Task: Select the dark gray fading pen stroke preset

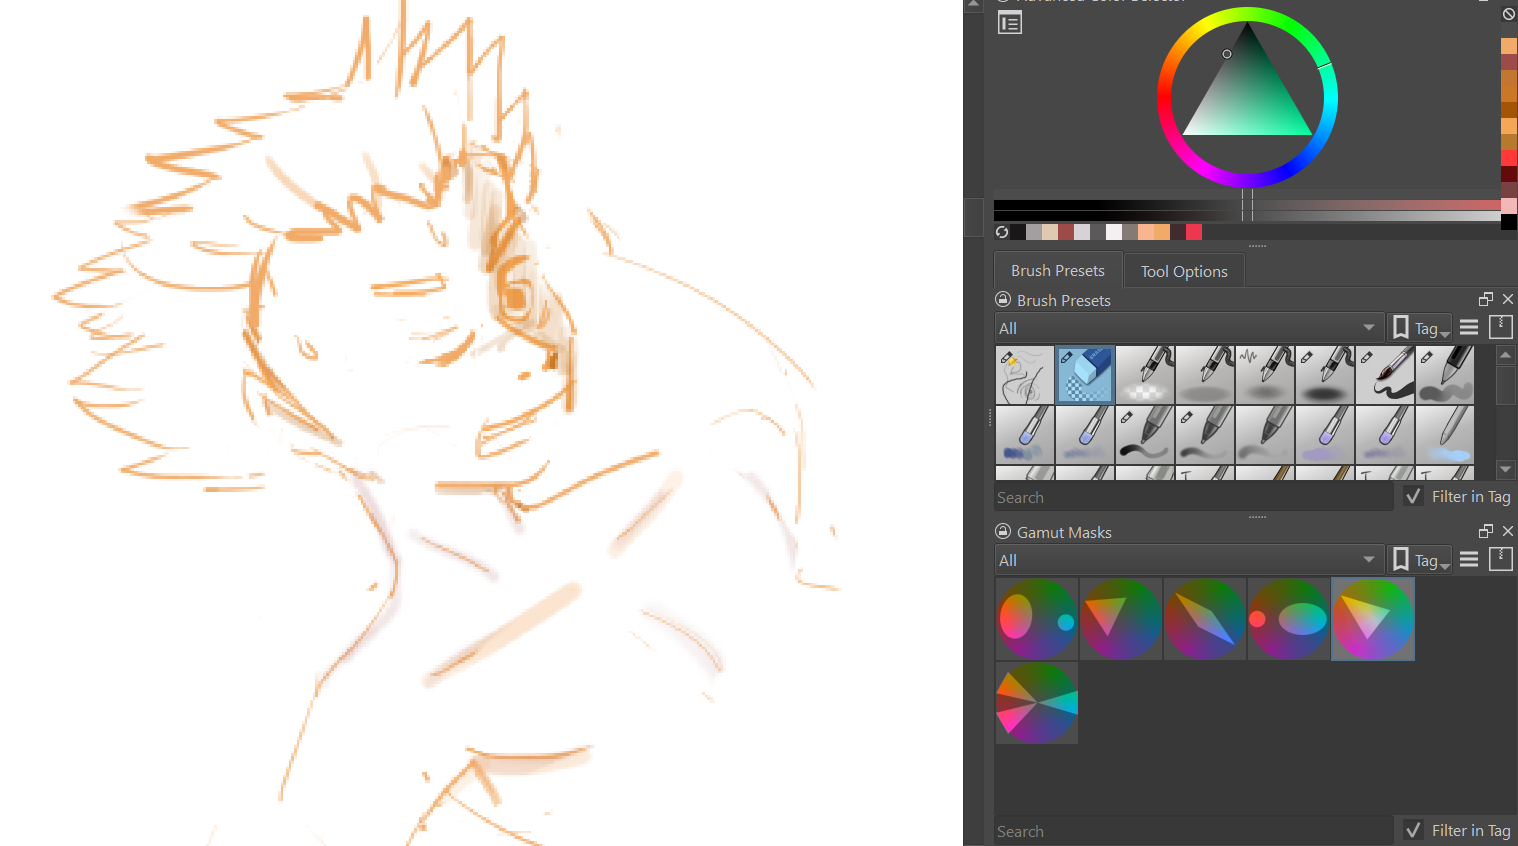Action: tap(1205, 435)
